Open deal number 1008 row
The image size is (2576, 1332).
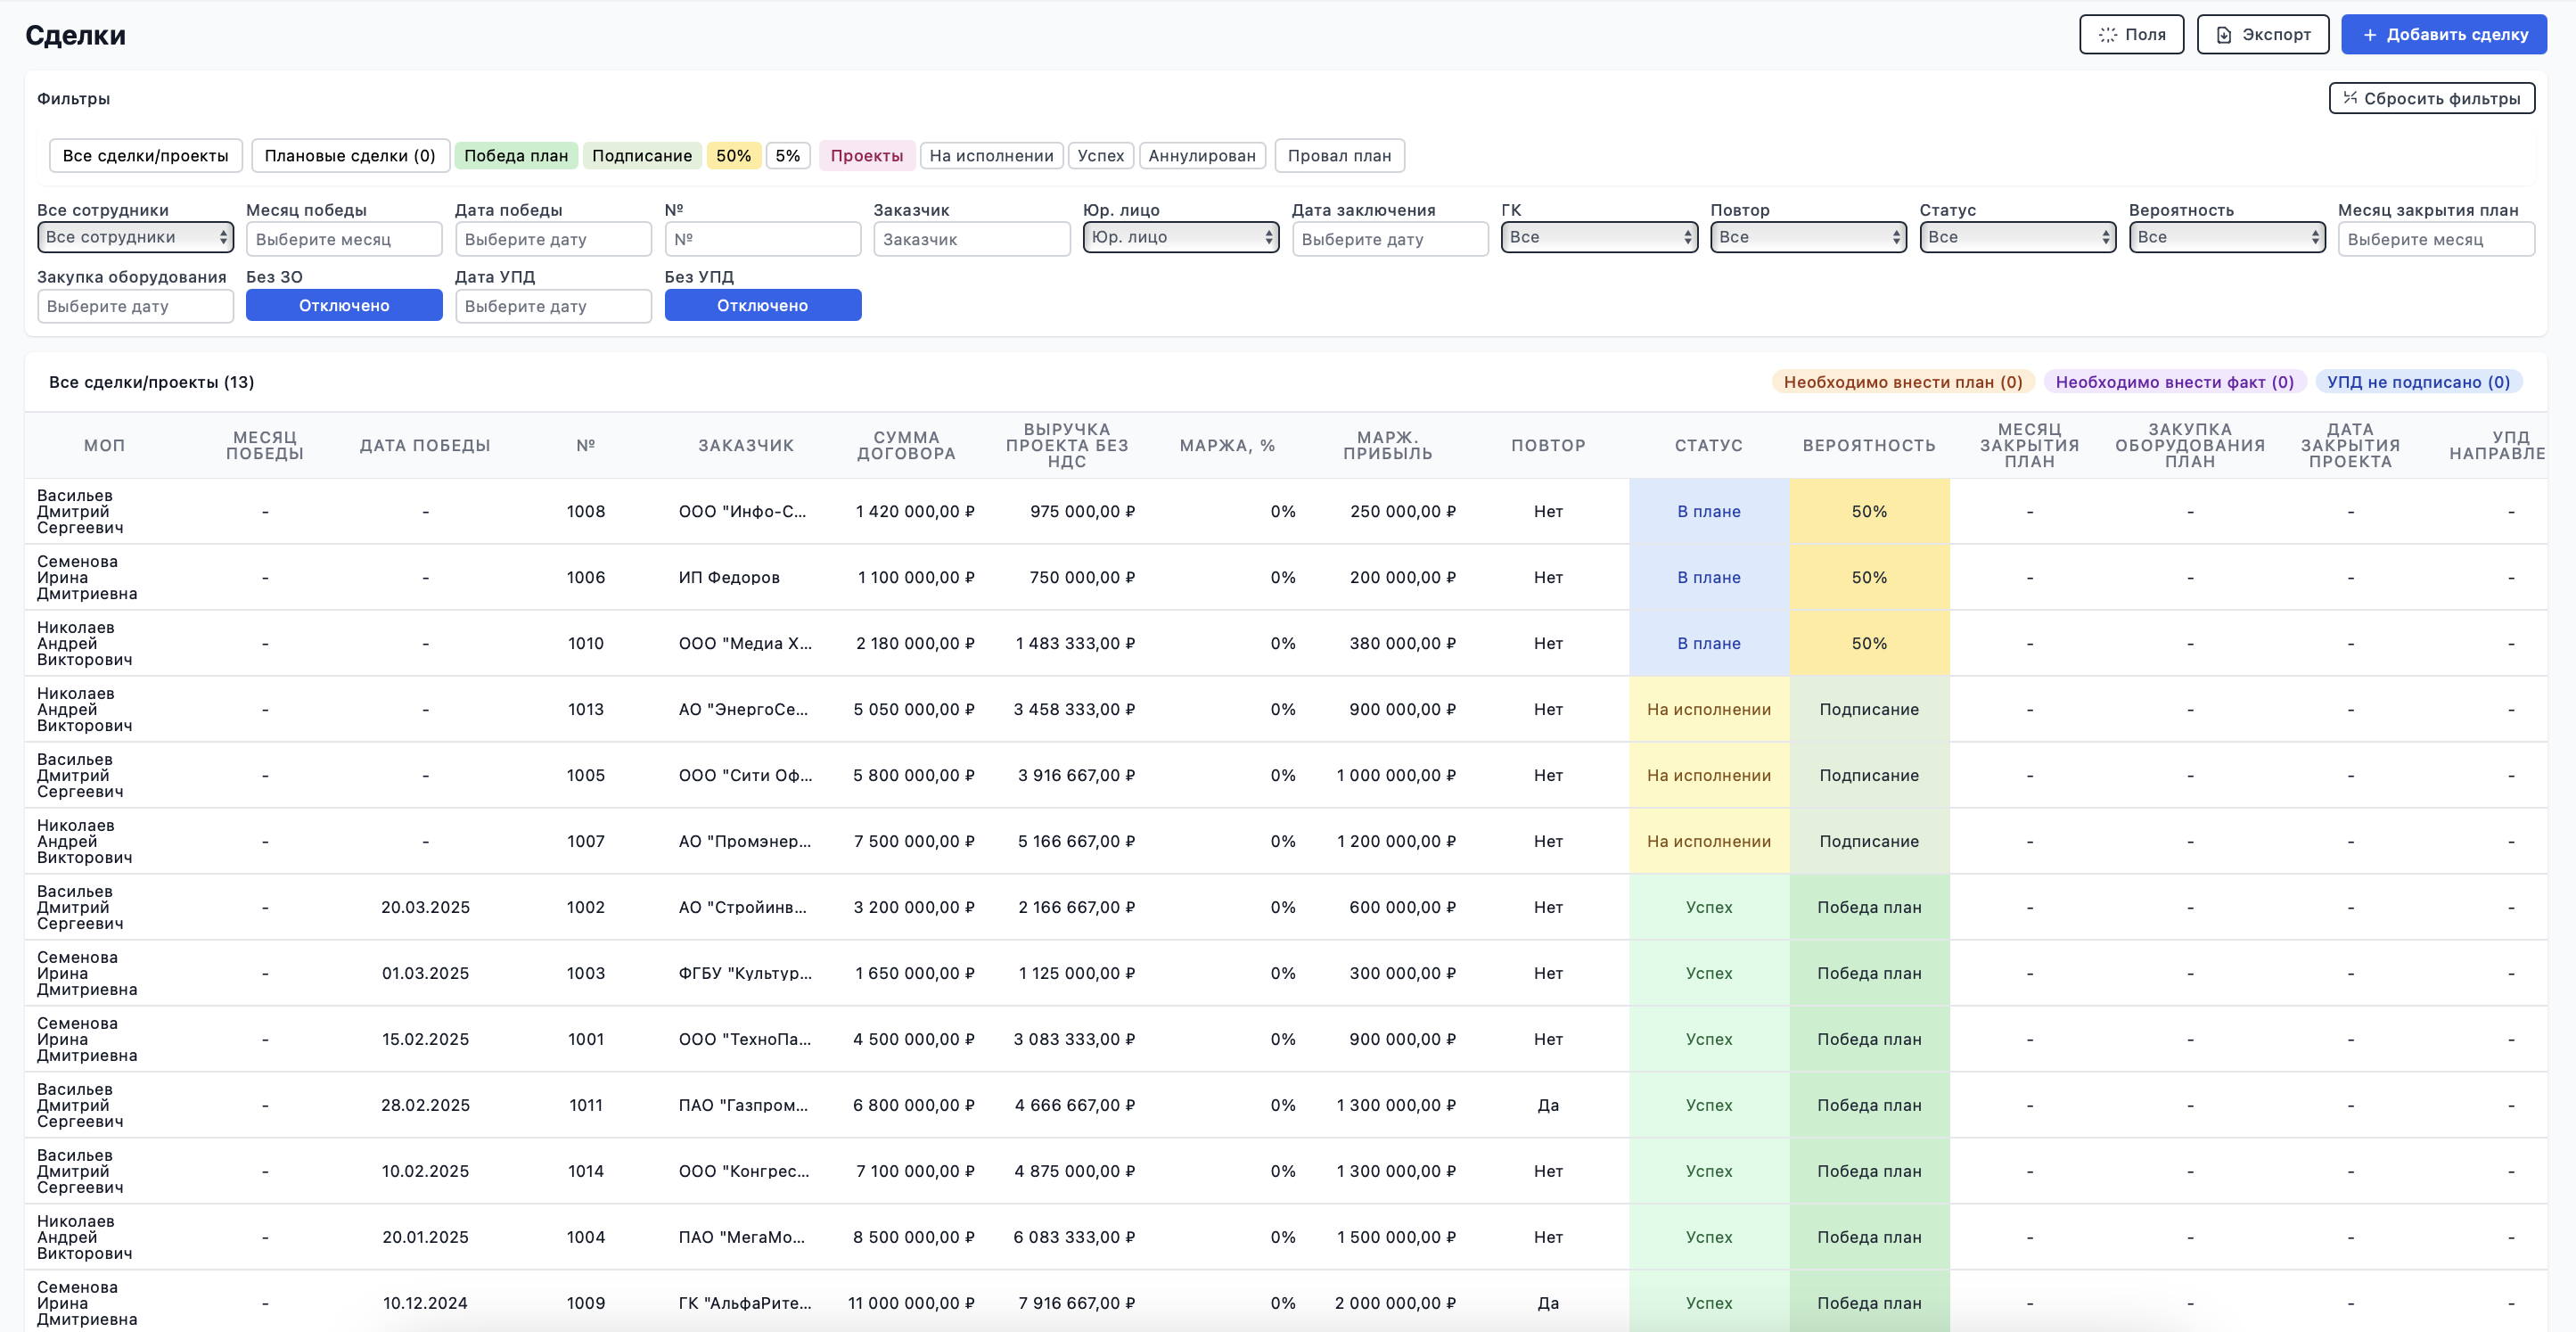point(1286,511)
